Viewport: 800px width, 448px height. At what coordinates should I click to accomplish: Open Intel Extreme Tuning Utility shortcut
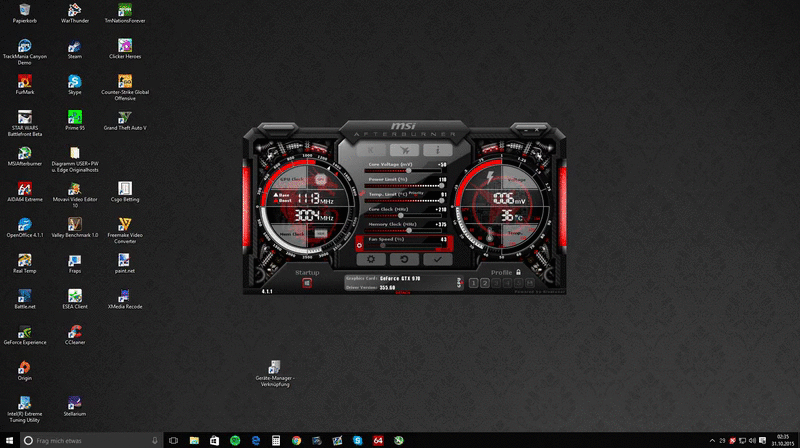click(x=24, y=409)
